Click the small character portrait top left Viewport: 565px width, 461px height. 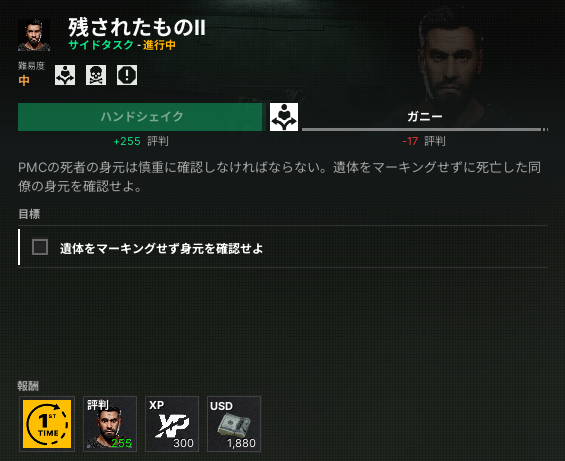34,35
